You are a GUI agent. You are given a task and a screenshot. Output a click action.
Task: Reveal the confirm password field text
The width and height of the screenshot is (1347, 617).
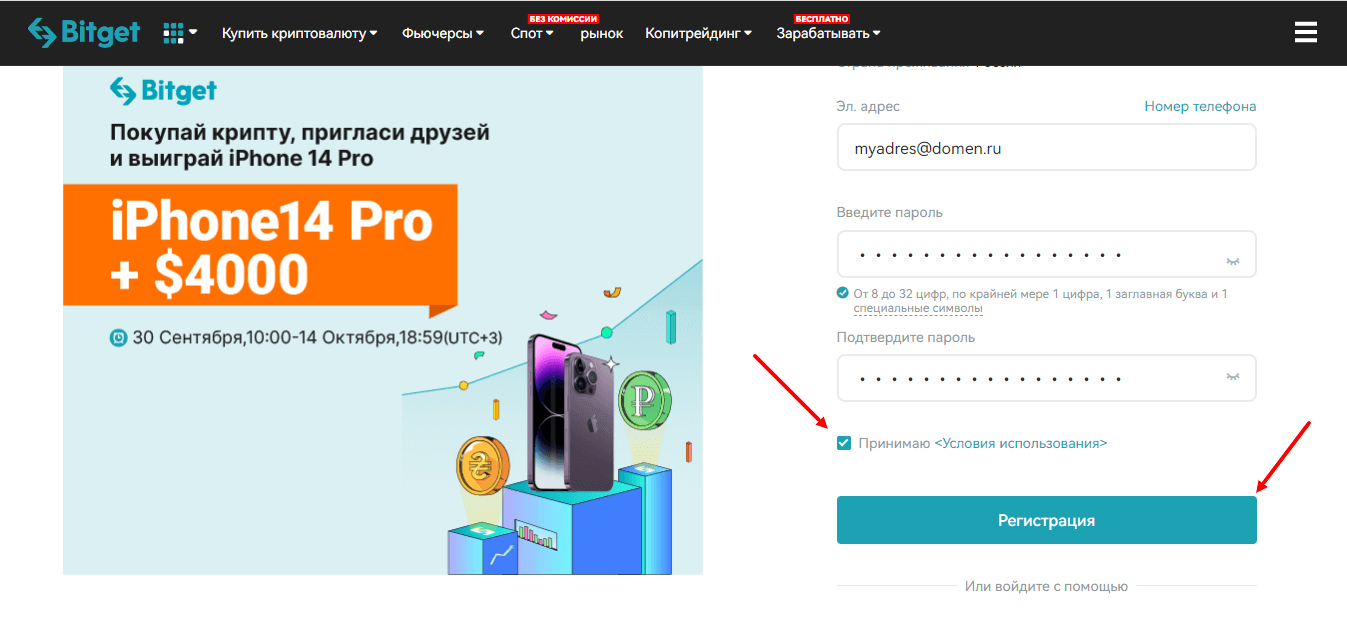click(1233, 377)
